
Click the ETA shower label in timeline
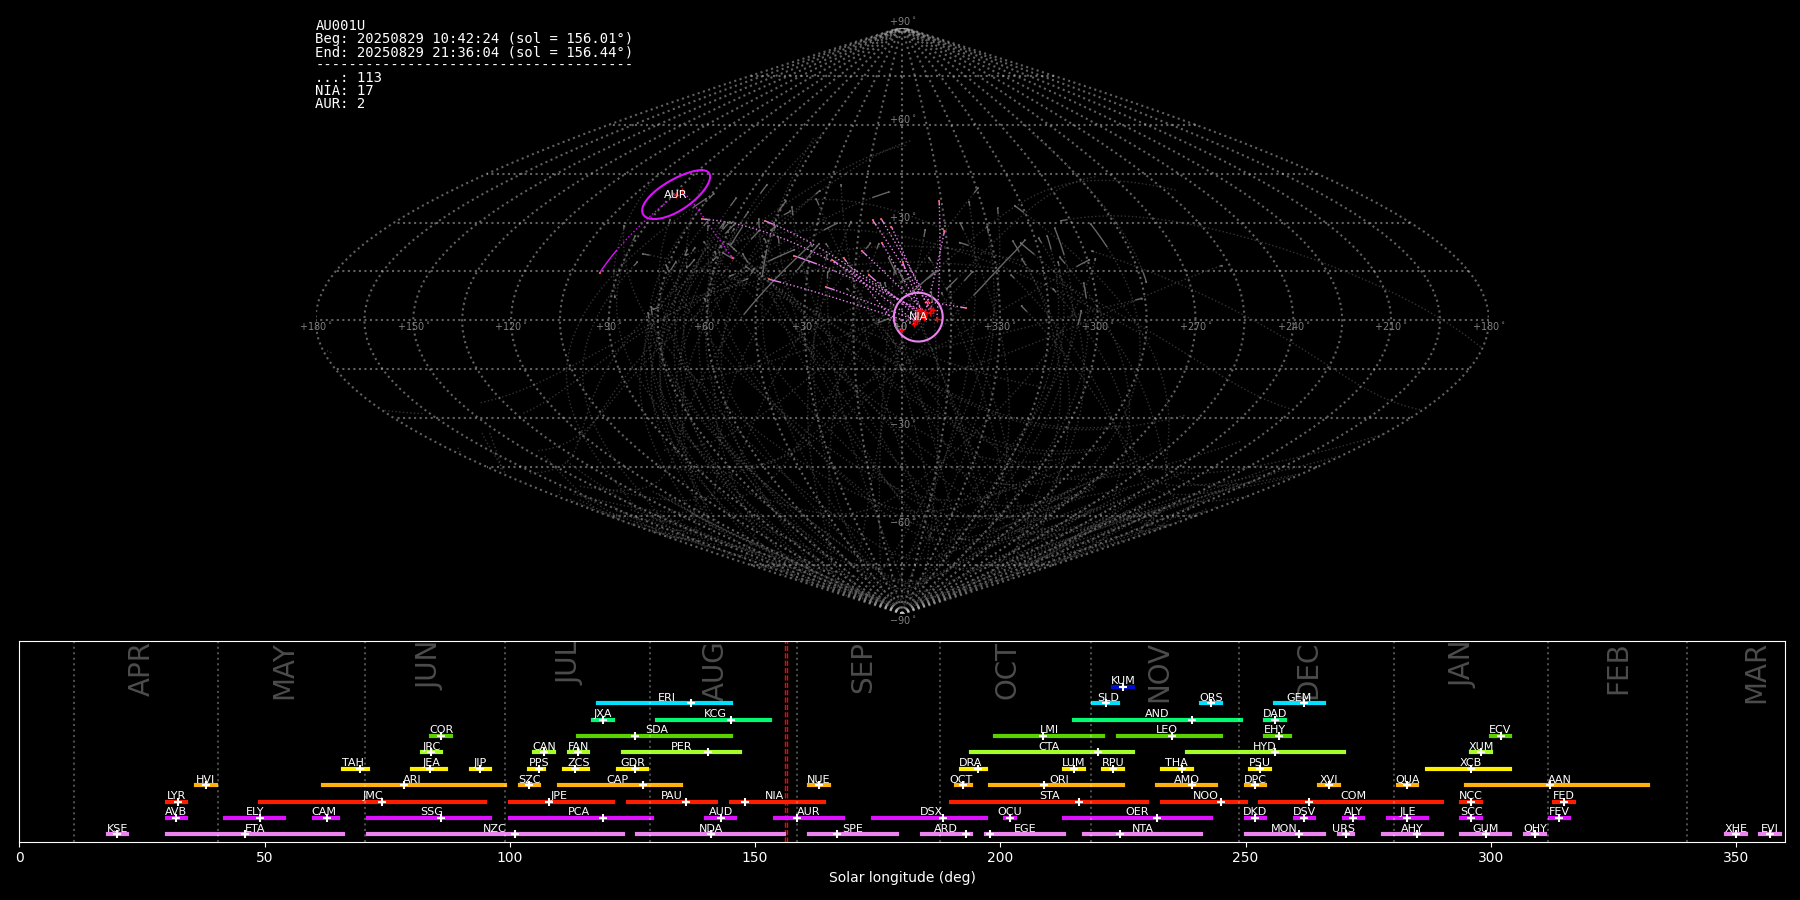(255, 829)
